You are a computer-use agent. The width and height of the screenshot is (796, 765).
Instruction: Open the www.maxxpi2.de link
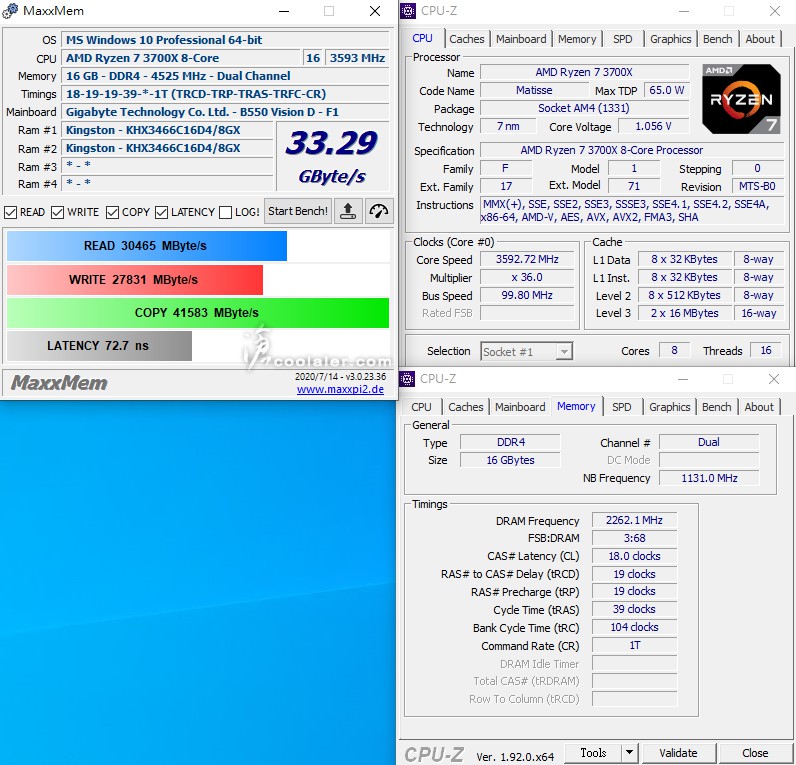point(340,389)
